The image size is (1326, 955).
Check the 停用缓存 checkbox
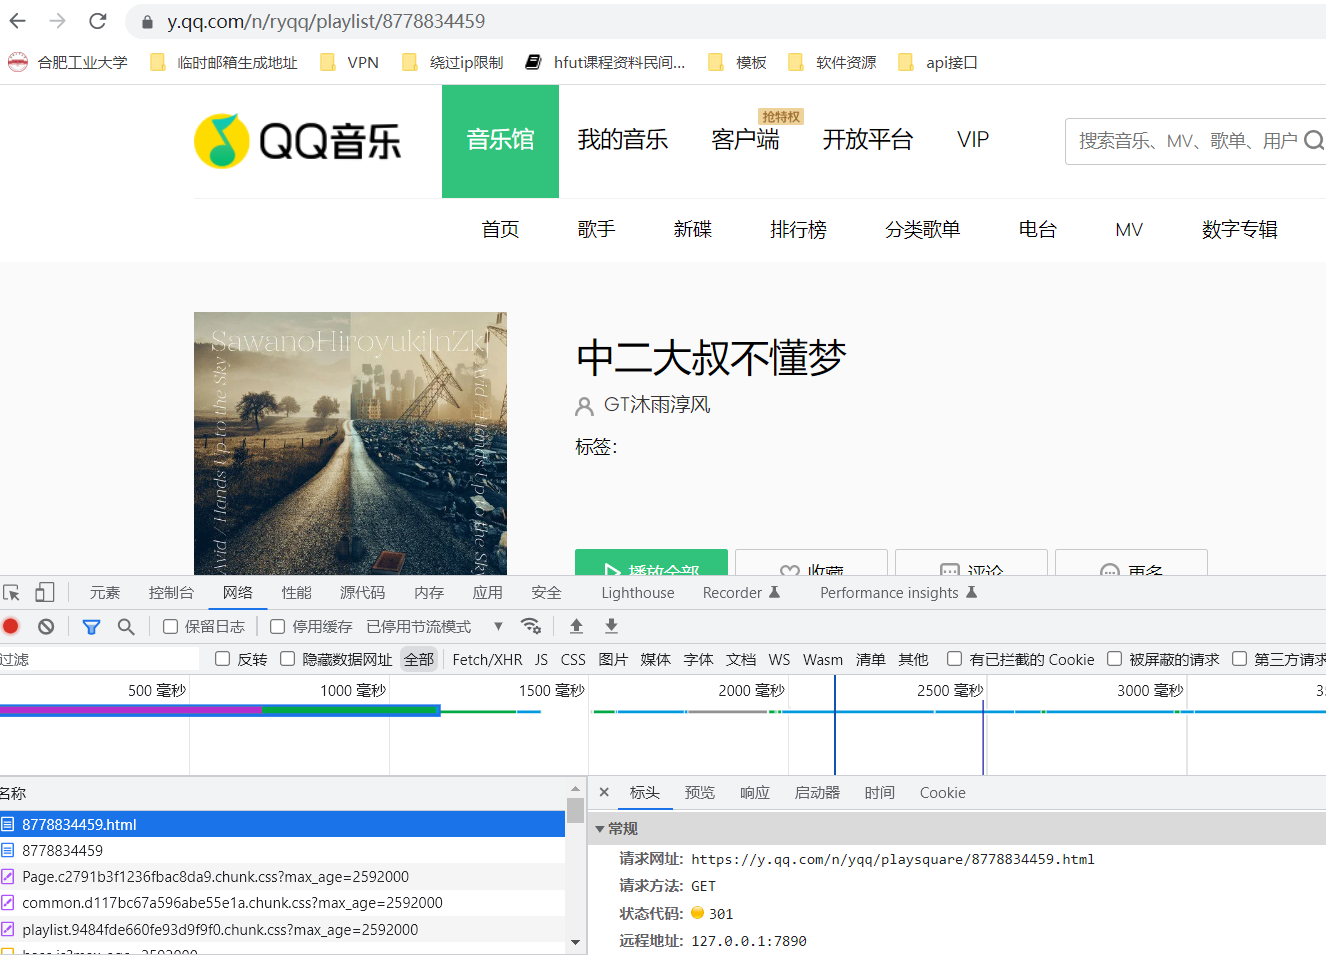tap(278, 627)
